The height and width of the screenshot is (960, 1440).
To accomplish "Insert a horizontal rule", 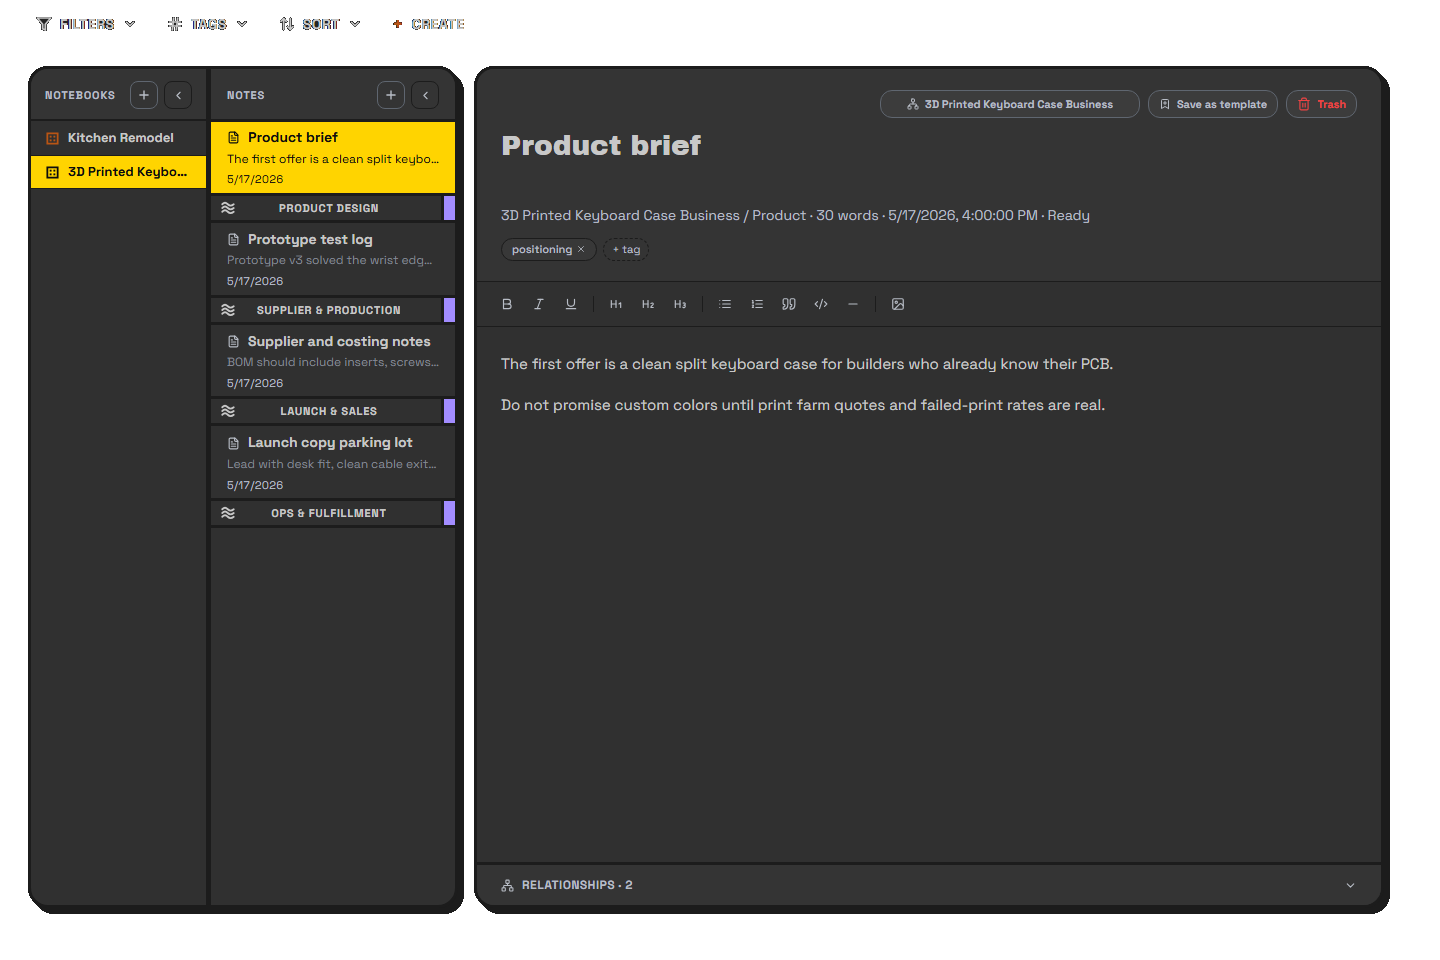I will tap(853, 304).
